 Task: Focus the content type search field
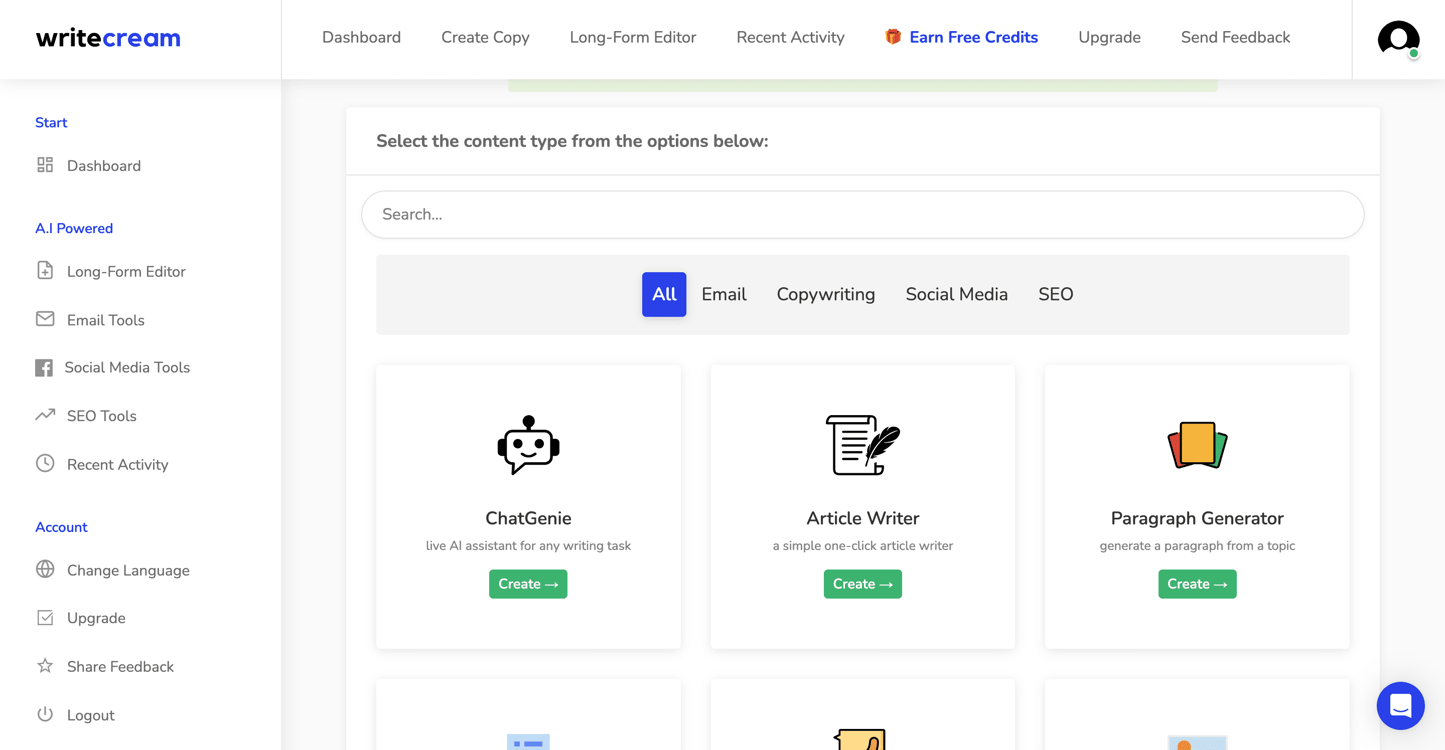[862, 215]
